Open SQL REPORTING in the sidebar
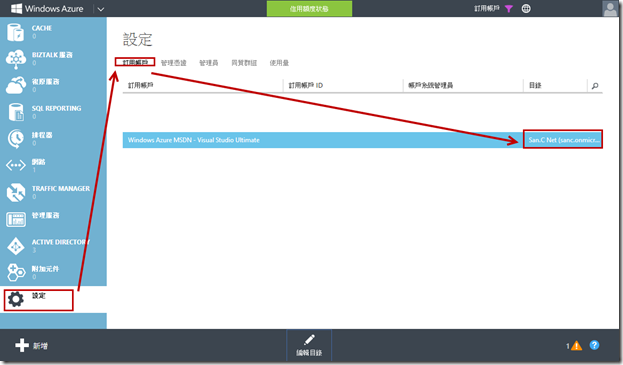 (x=53, y=112)
